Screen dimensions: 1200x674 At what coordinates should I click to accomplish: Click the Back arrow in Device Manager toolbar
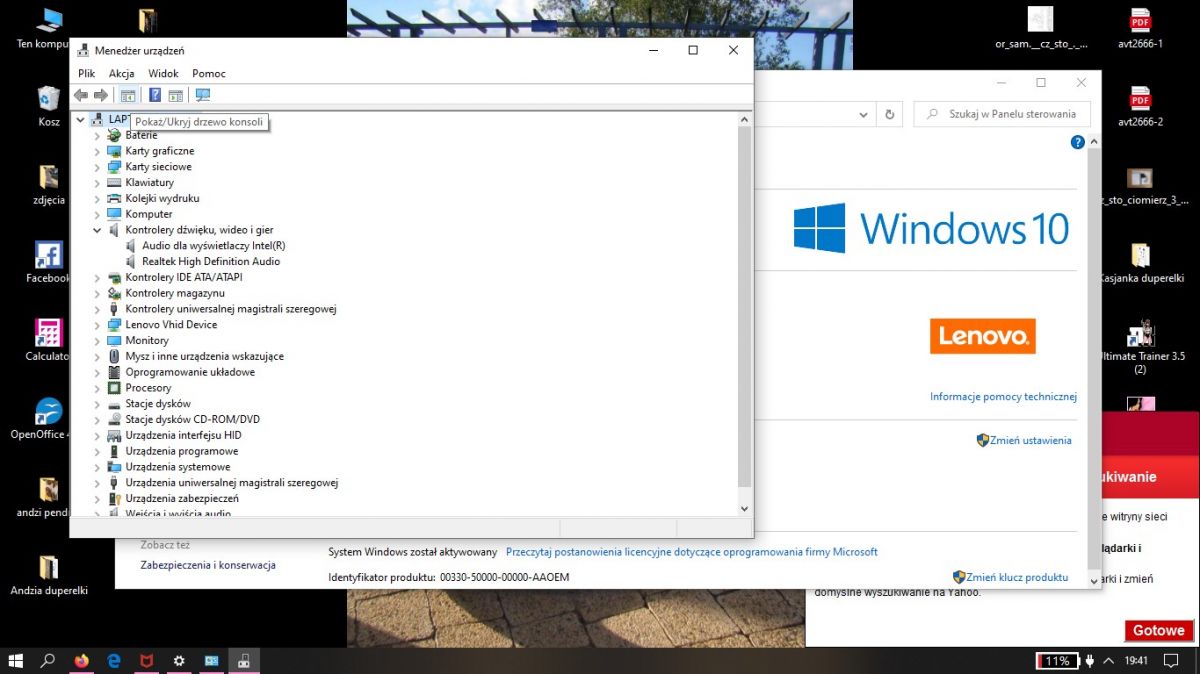pos(80,95)
